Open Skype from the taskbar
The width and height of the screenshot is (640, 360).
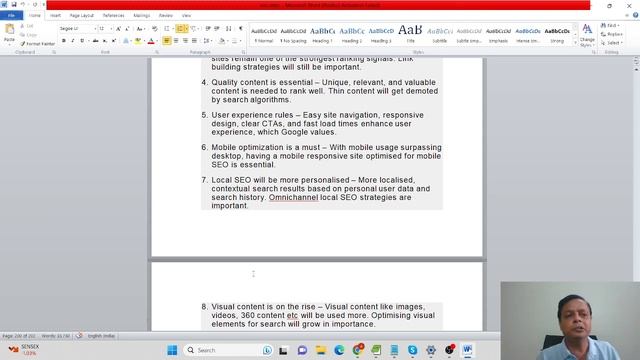click(413, 350)
